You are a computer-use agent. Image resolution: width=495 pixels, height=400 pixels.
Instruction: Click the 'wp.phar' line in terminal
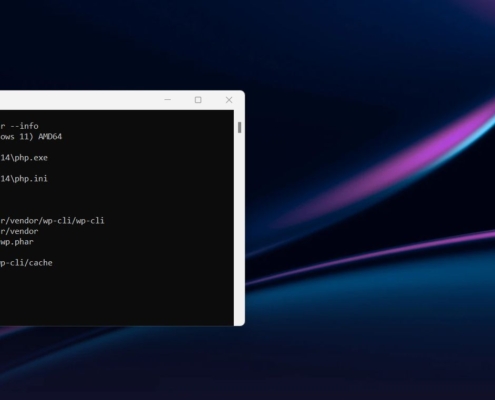click(x=17, y=242)
